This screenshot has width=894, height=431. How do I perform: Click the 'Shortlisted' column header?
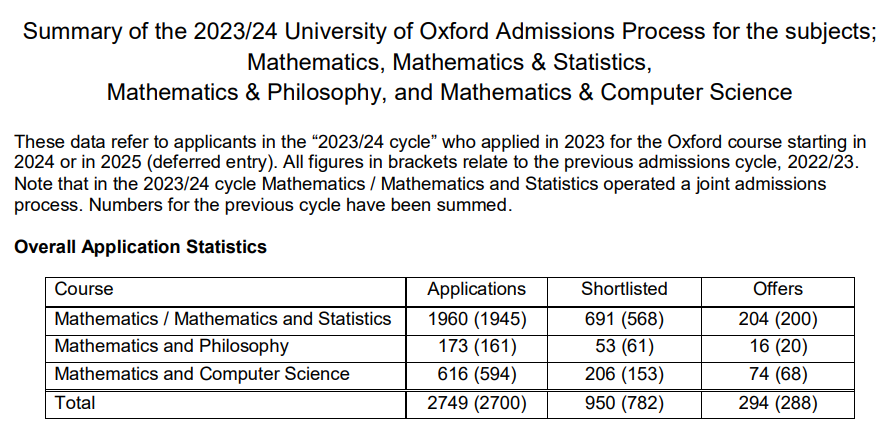(624, 288)
